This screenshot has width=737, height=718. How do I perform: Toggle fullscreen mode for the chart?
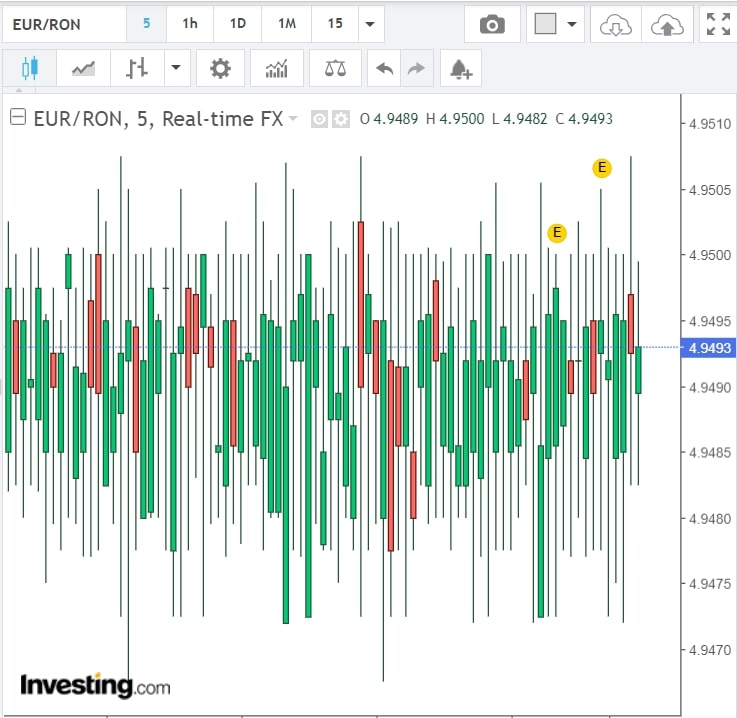pos(717,24)
